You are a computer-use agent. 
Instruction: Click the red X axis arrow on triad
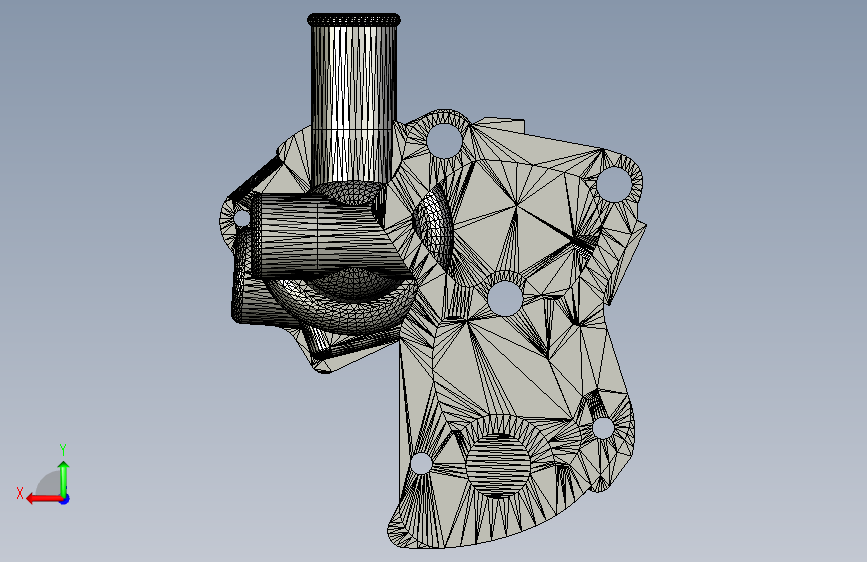[43, 499]
